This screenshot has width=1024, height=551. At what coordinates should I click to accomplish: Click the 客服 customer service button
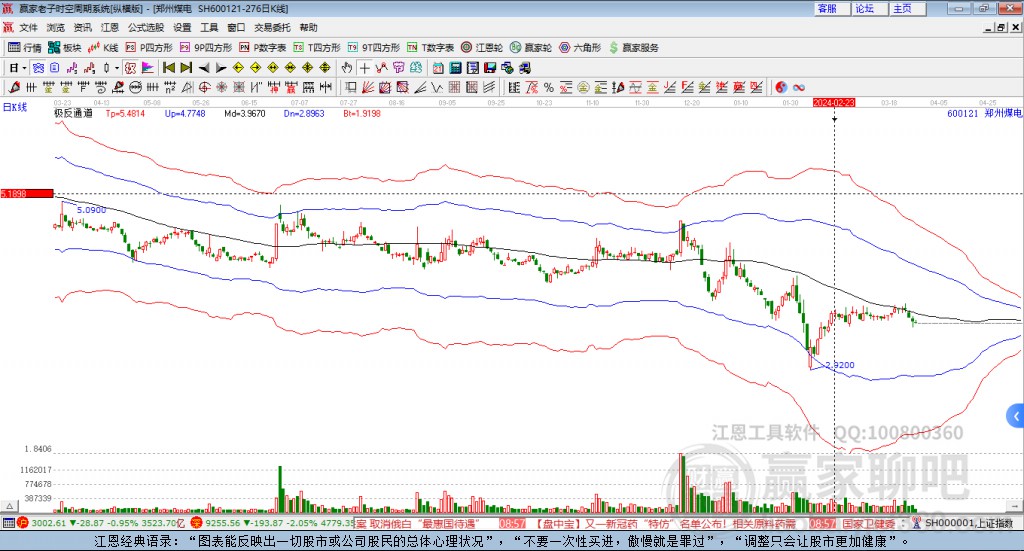tap(827, 8)
